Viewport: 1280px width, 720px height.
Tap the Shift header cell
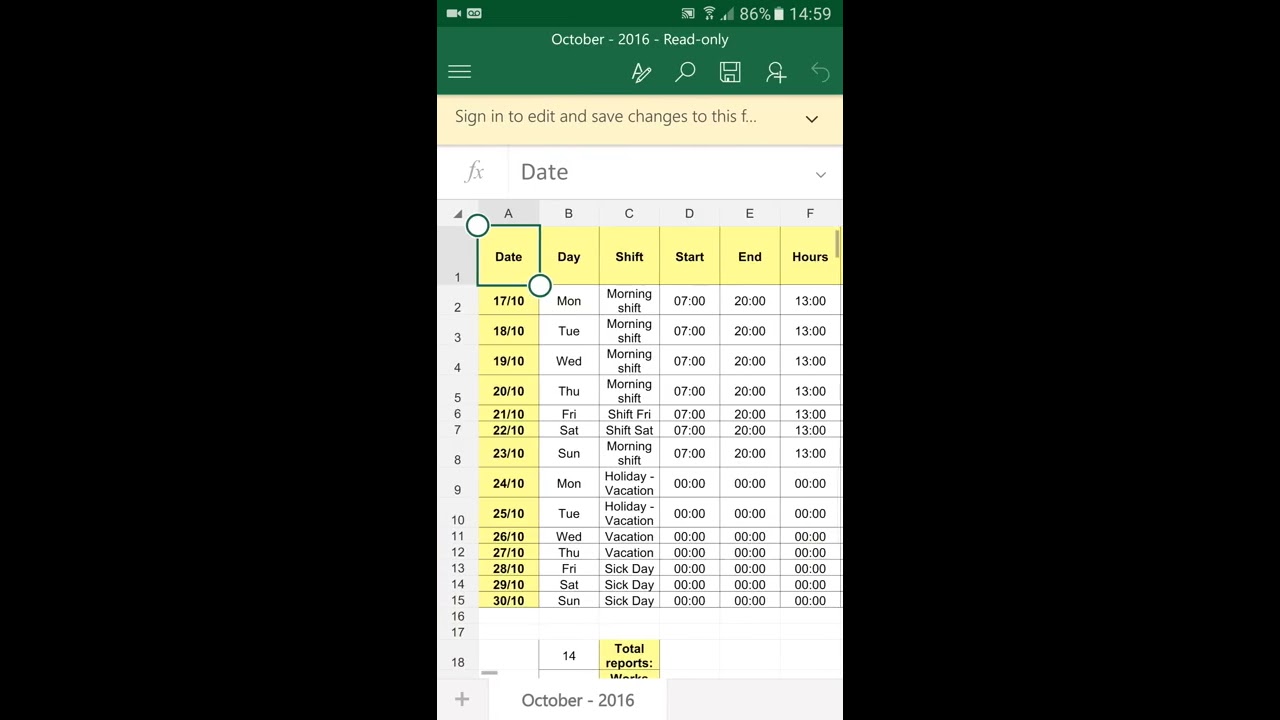point(629,257)
